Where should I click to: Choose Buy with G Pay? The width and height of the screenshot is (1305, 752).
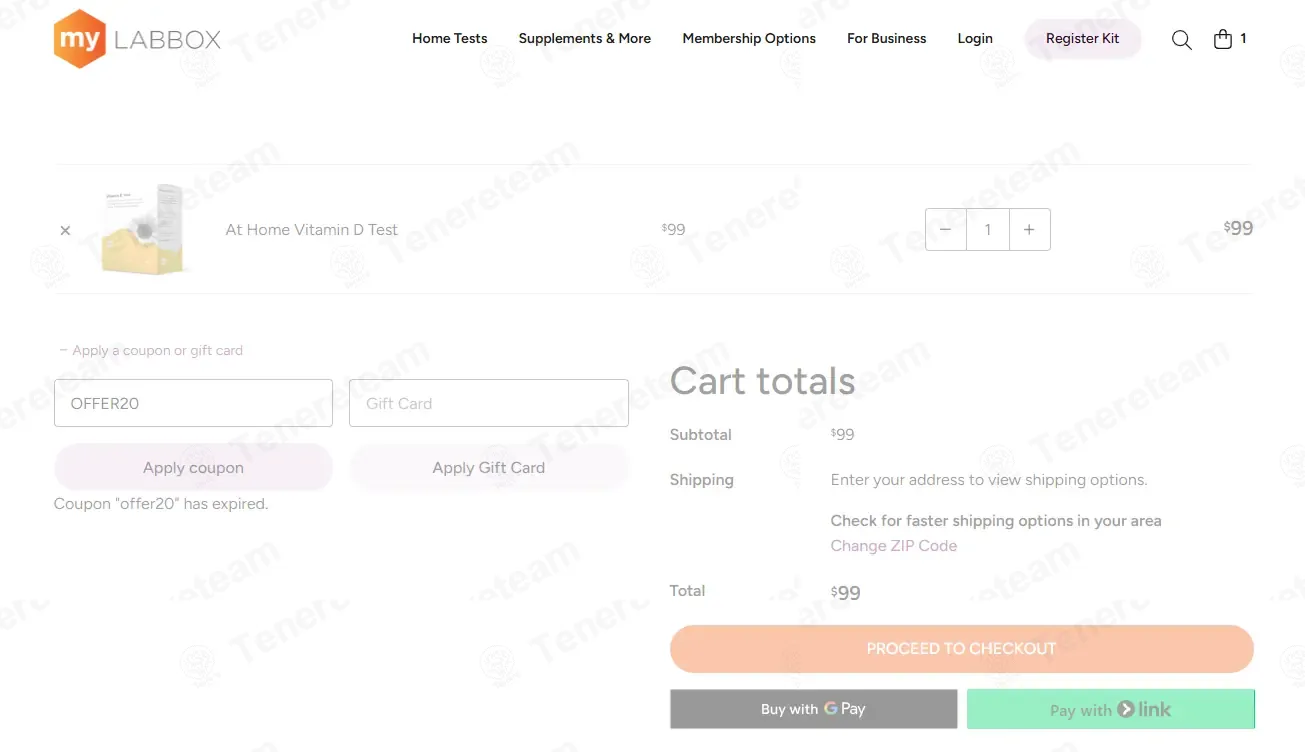[813, 709]
